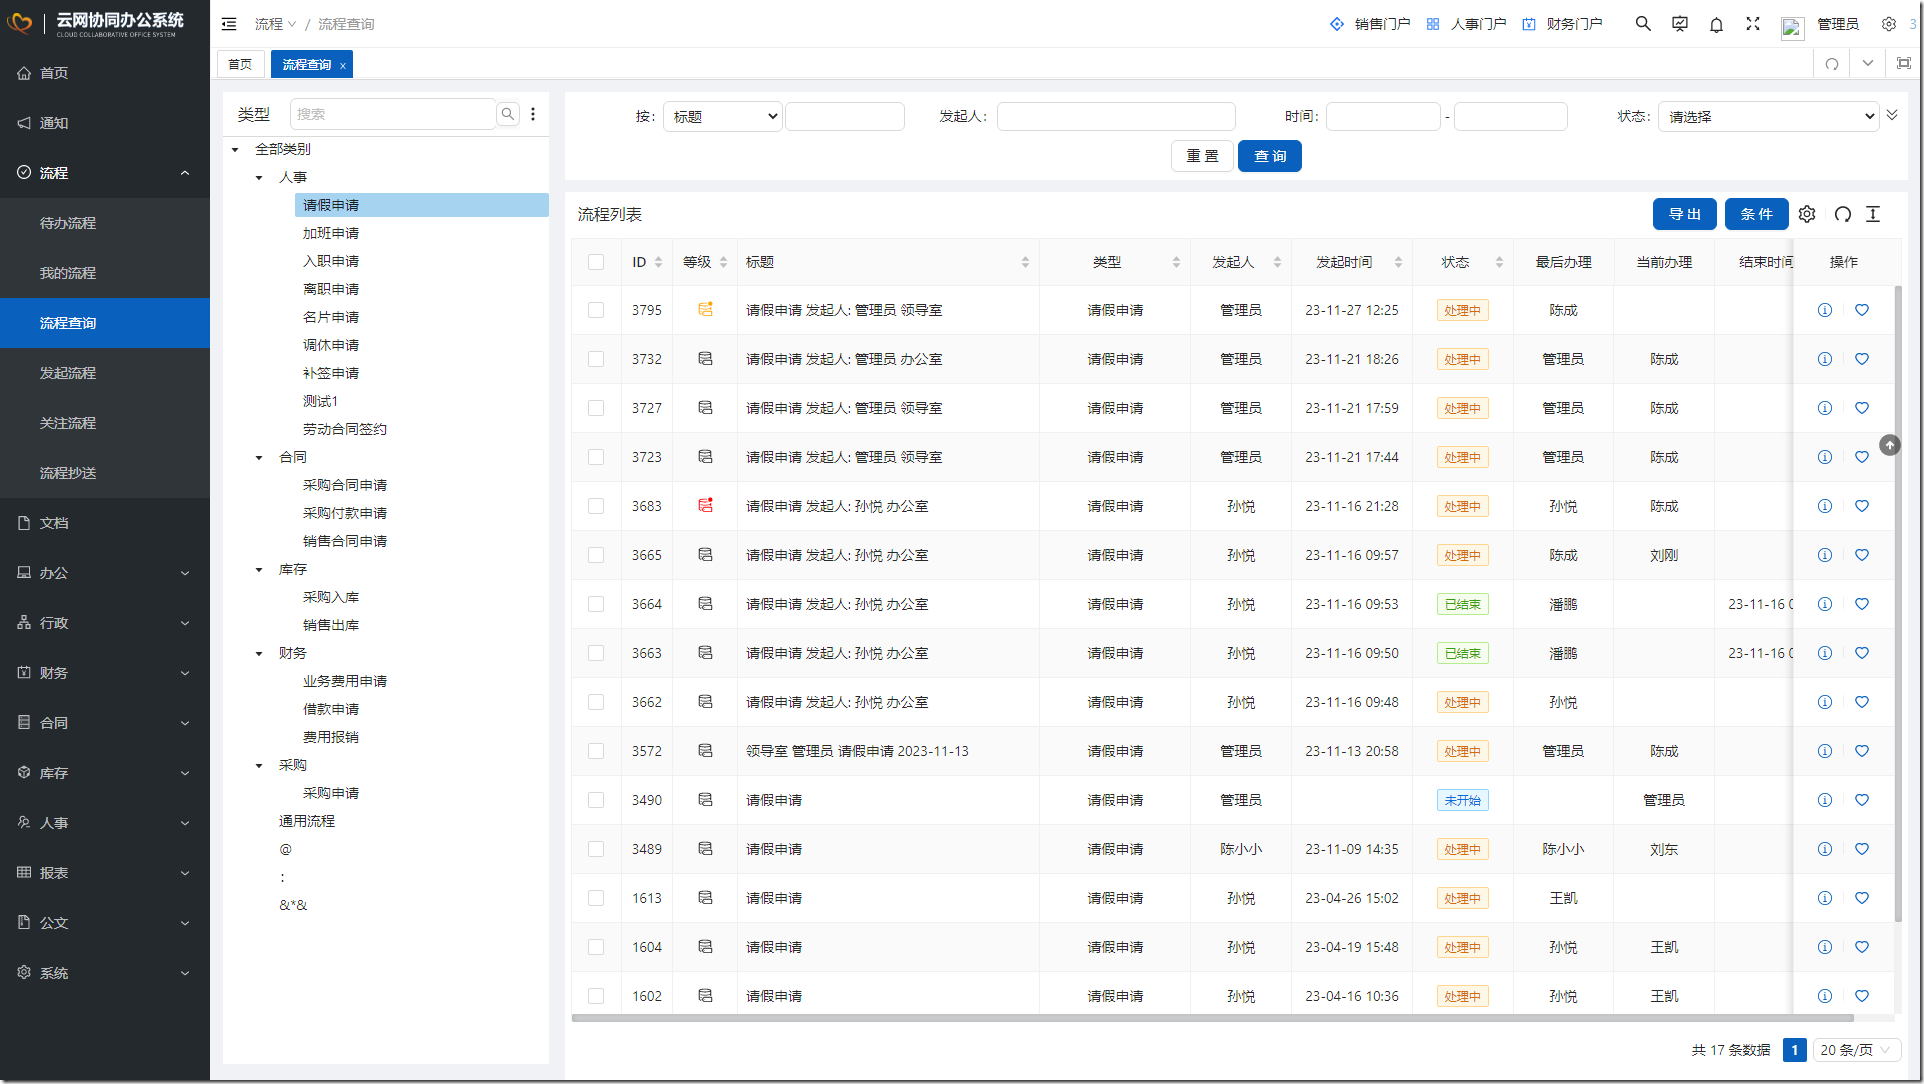The height and width of the screenshot is (1084, 1924).
Task: Open the category tree three-dot menu
Action: click(x=533, y=114)
